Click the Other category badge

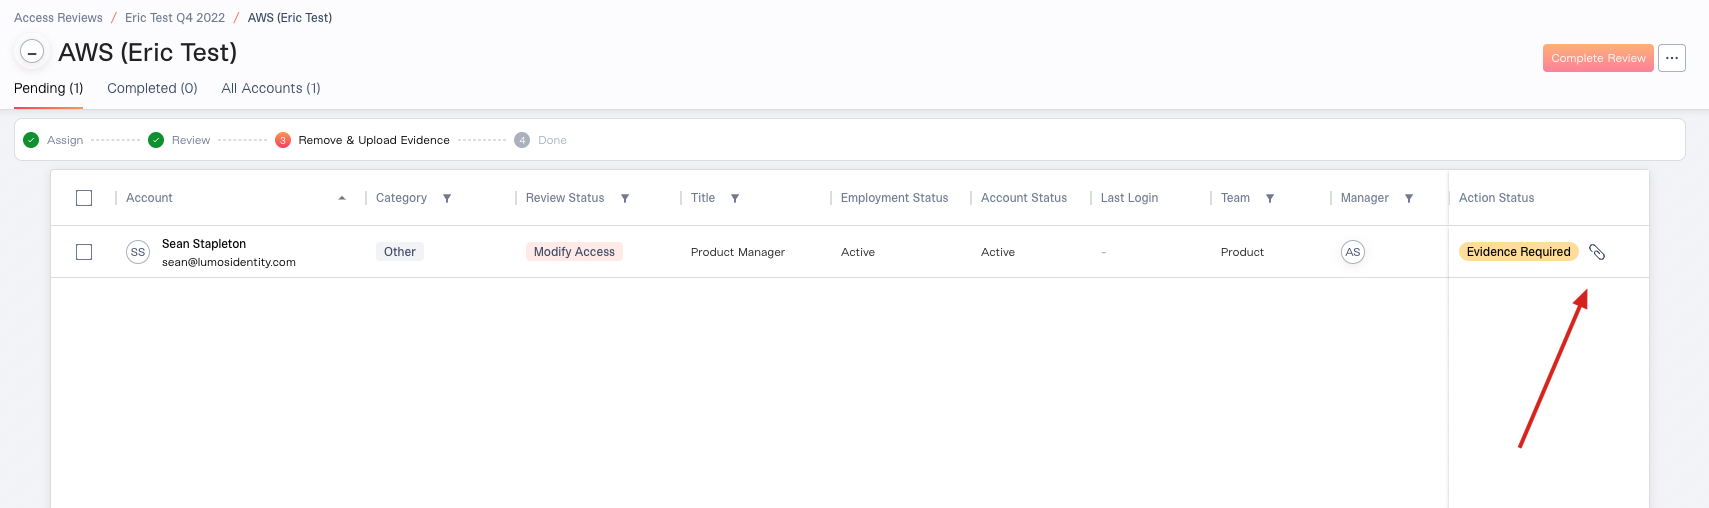pyautogui.click(x=400, y=252)
